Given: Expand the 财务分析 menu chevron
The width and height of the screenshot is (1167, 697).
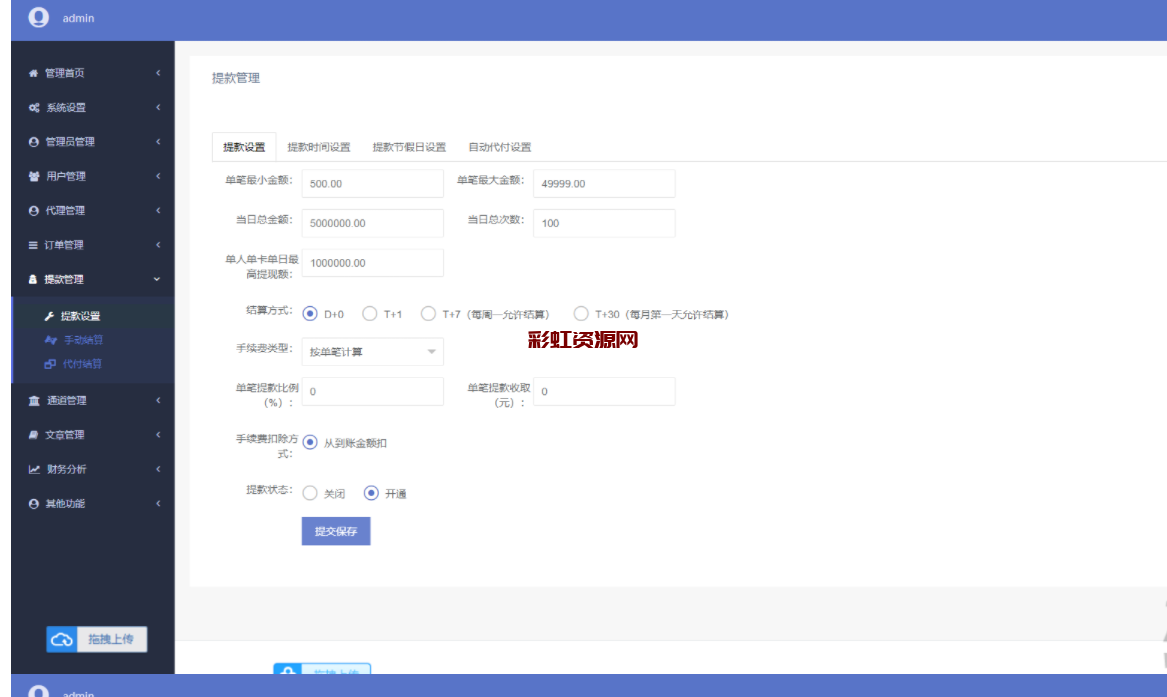Looking at the screenshot, I should (158, 469).
